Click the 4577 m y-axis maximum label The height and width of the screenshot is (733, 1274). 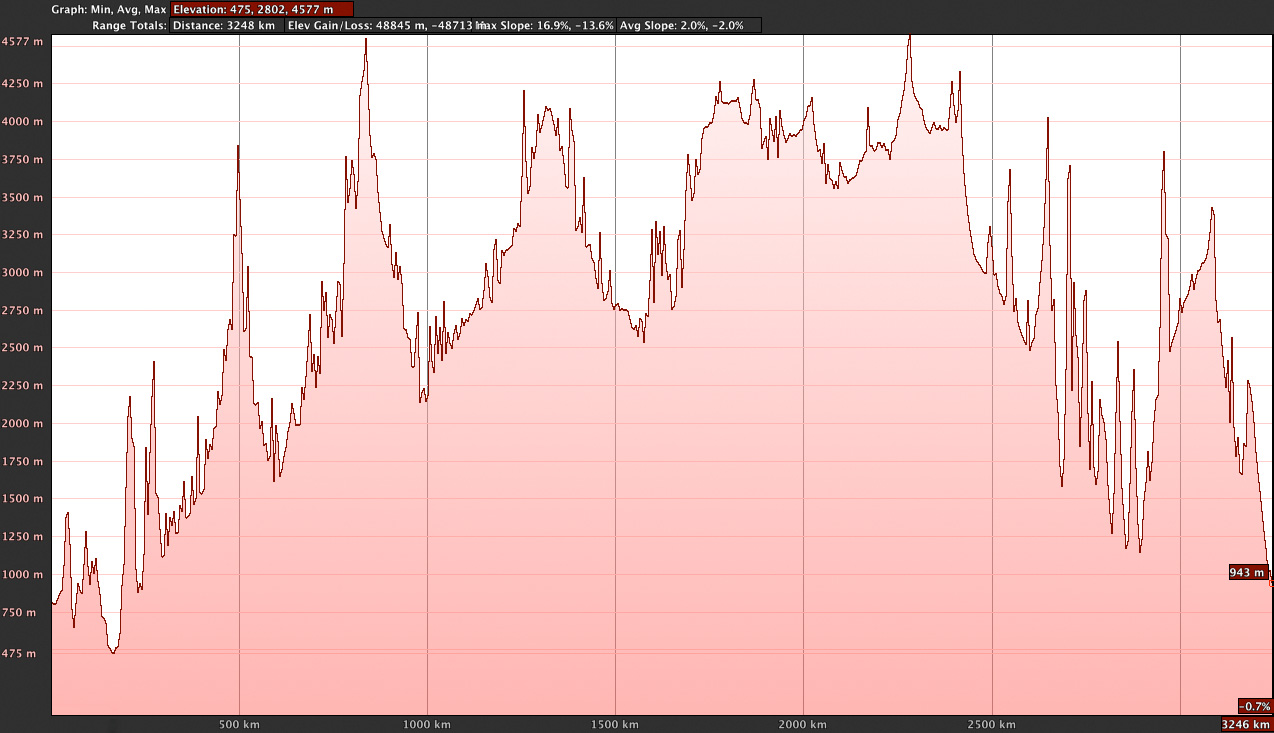[x=22, y=42]
